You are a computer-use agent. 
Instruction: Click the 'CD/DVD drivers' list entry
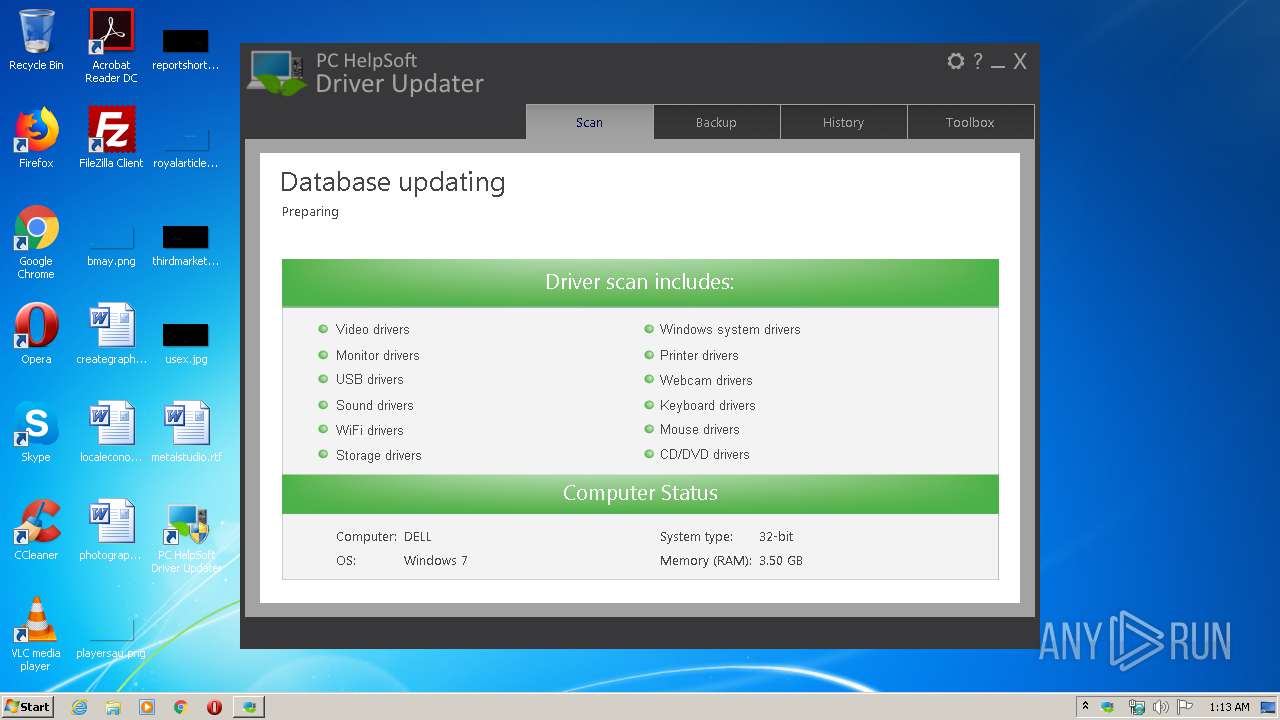705,454
